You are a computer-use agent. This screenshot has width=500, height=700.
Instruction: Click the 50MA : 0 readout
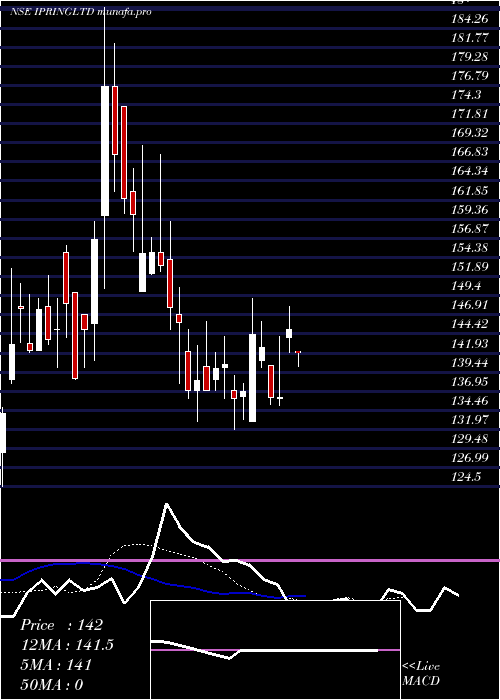(52, 684)
